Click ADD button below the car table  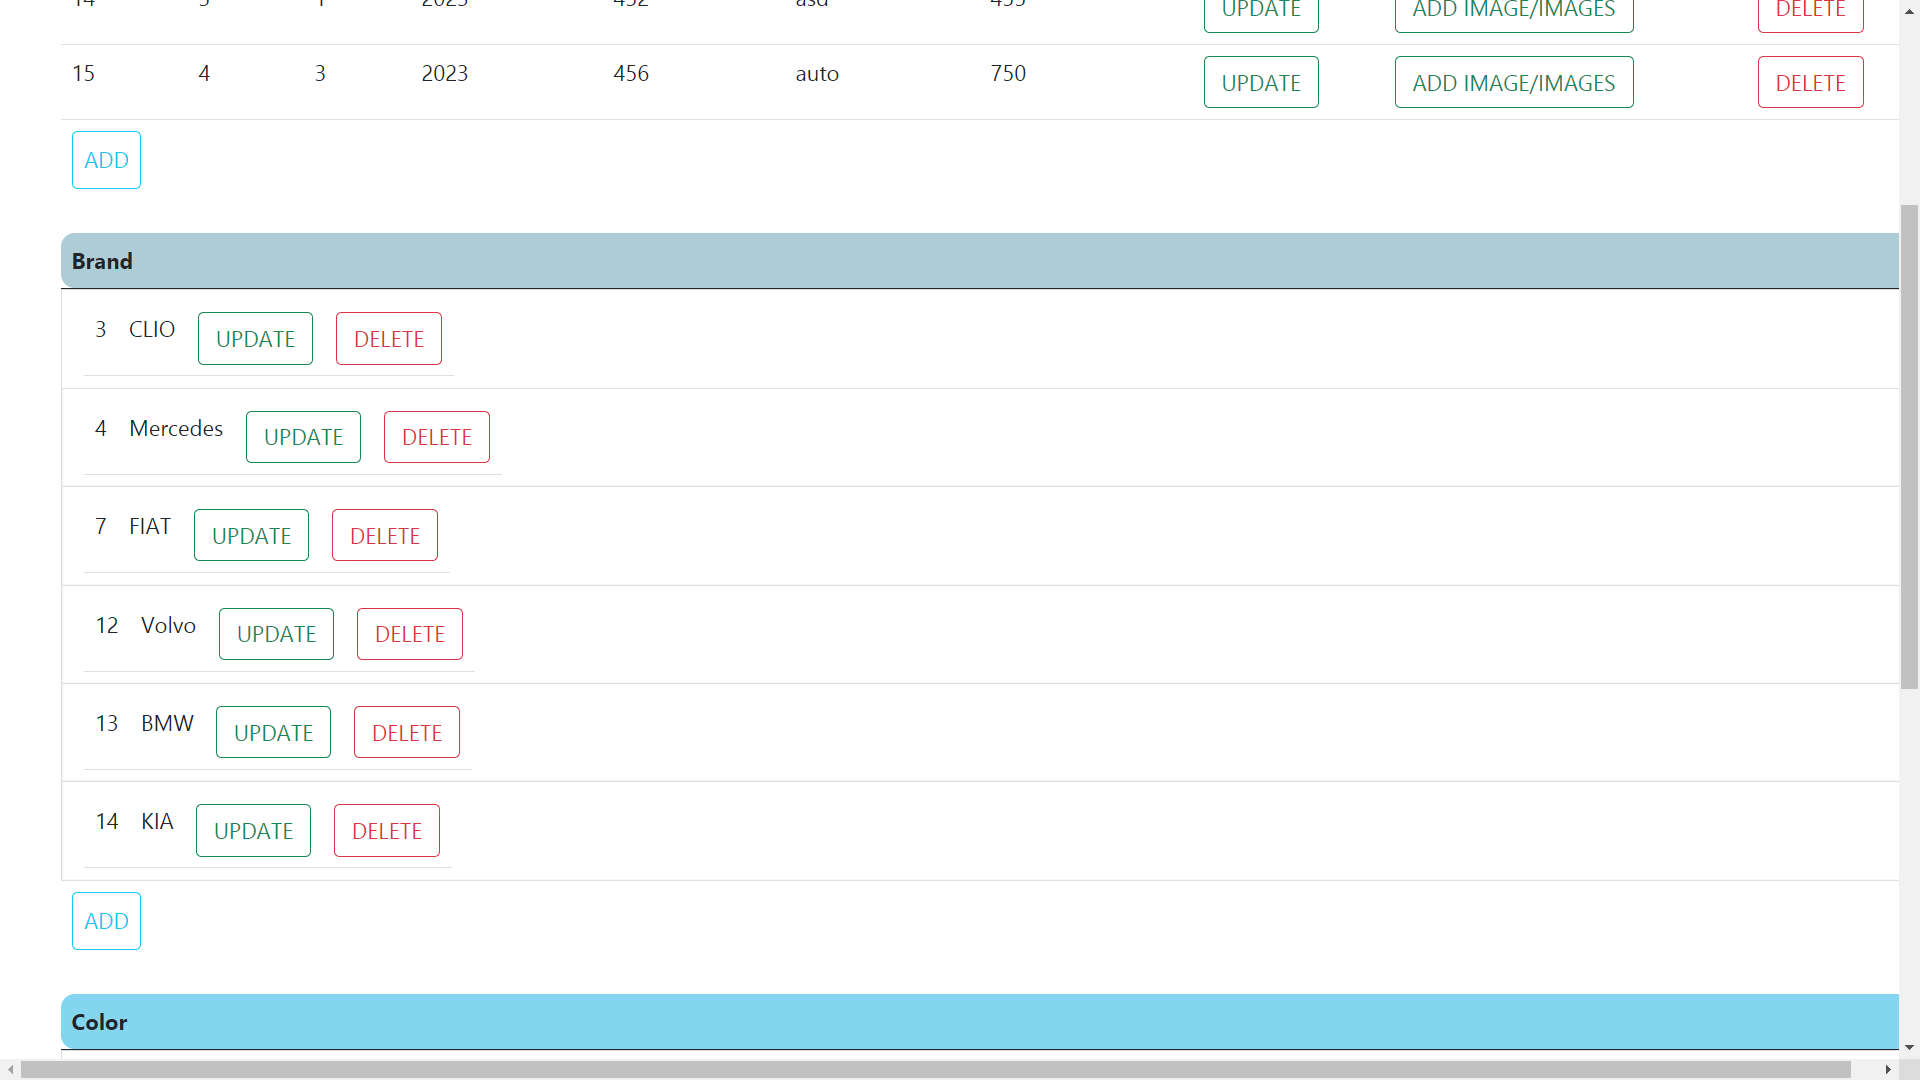tap(106, 160)
